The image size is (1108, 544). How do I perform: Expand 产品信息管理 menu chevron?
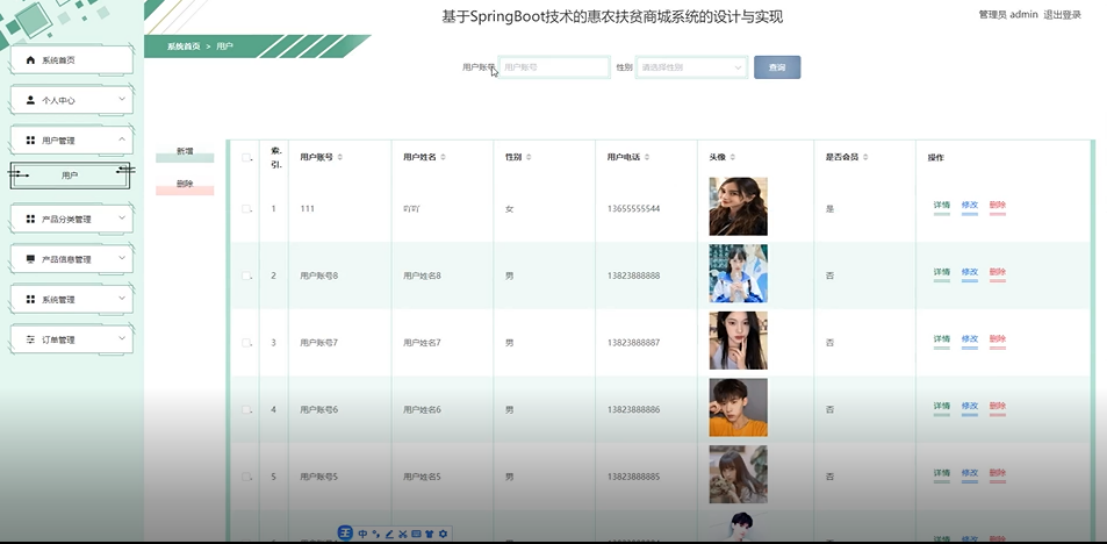pyautogui.click(x=122, y=259)
